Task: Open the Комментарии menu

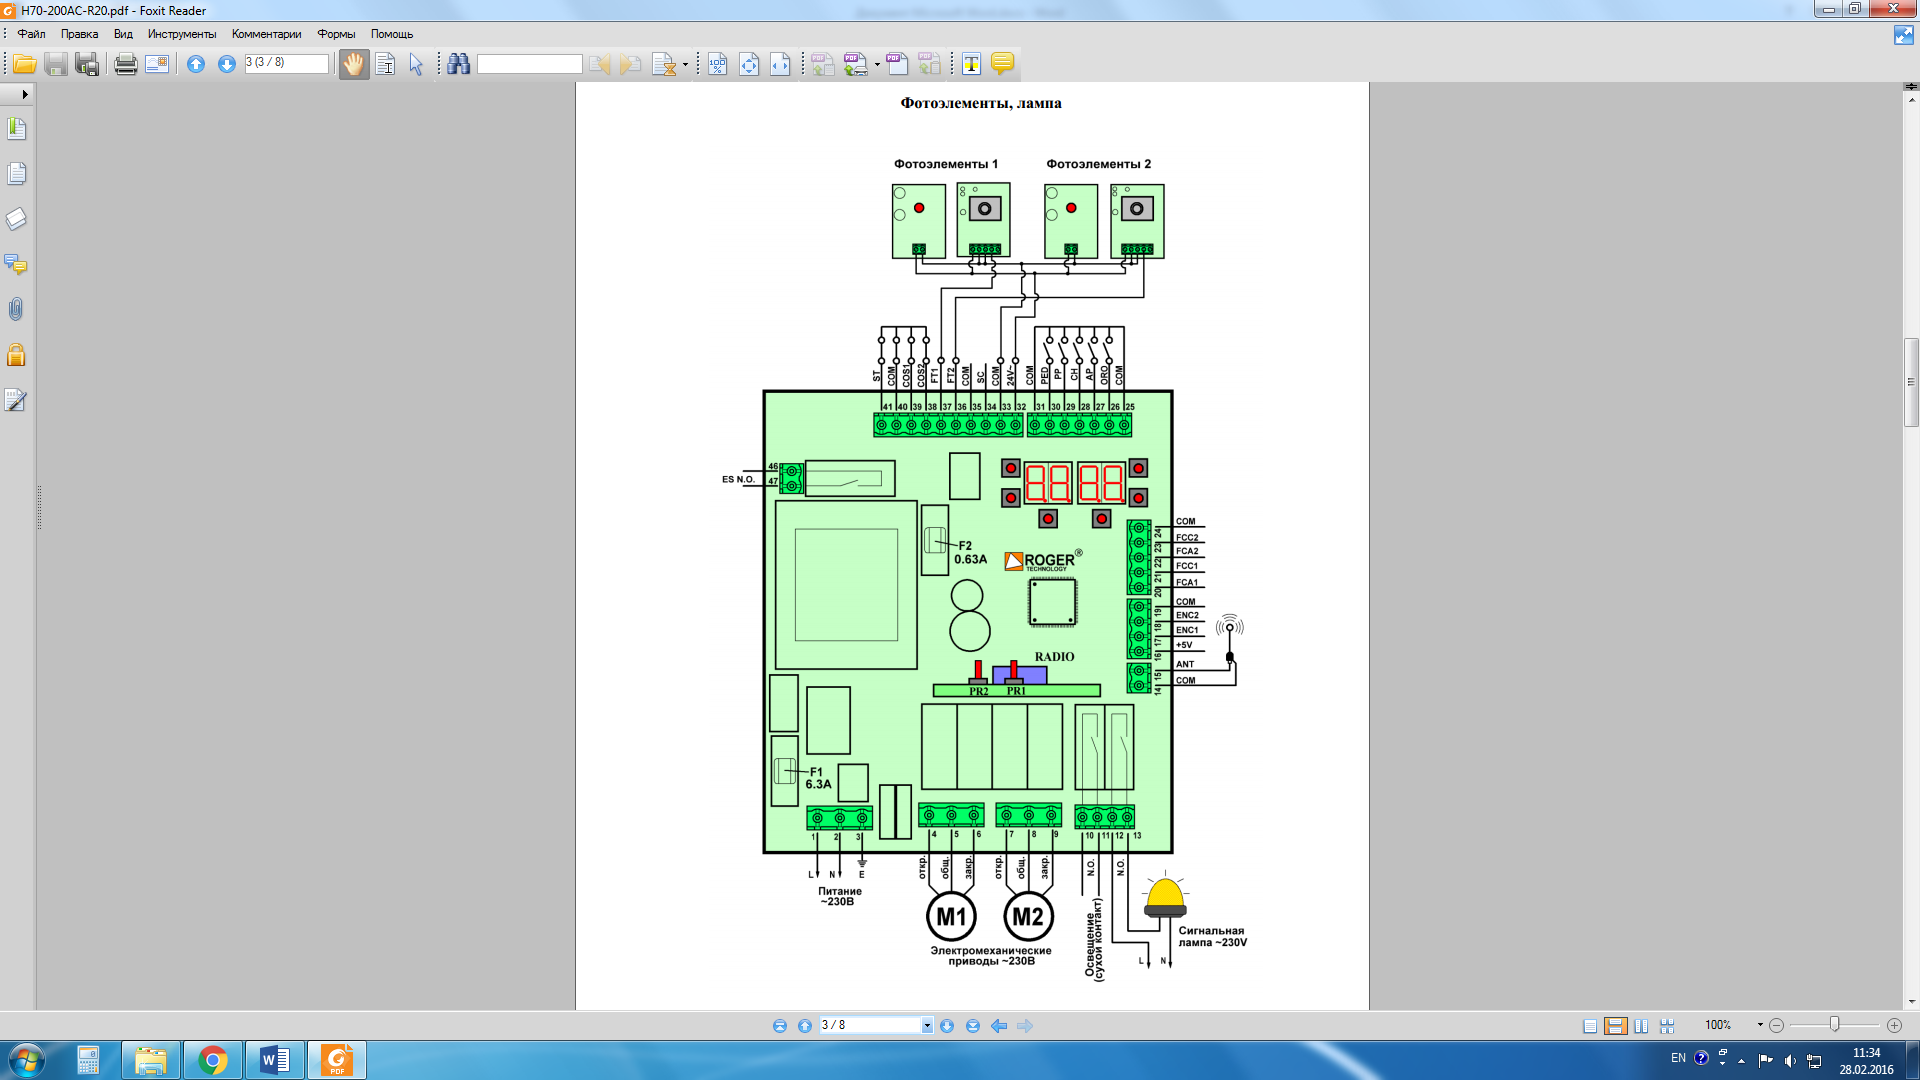Action: pos(266,34)
